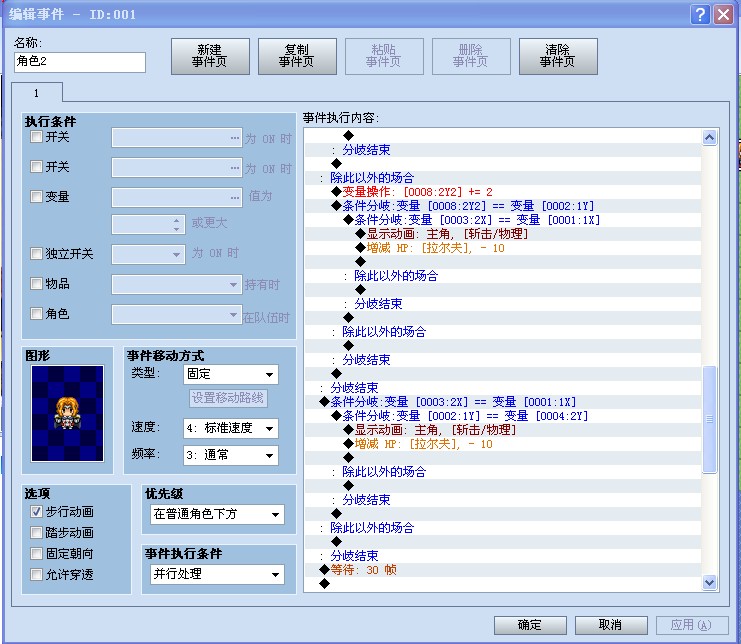The width and height of the screenshot is (741, 644).
Task: Enable the second 开关 condition checkbox
Action: pos(36,167)
